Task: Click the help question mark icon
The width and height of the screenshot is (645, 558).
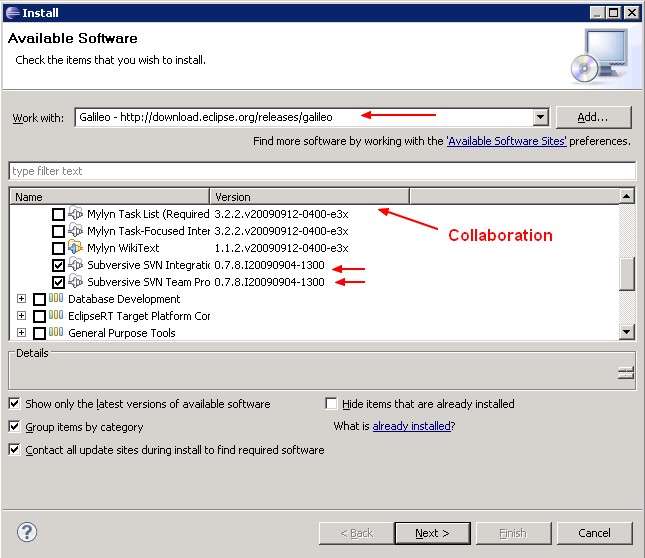Action: (x=28, y=532)
